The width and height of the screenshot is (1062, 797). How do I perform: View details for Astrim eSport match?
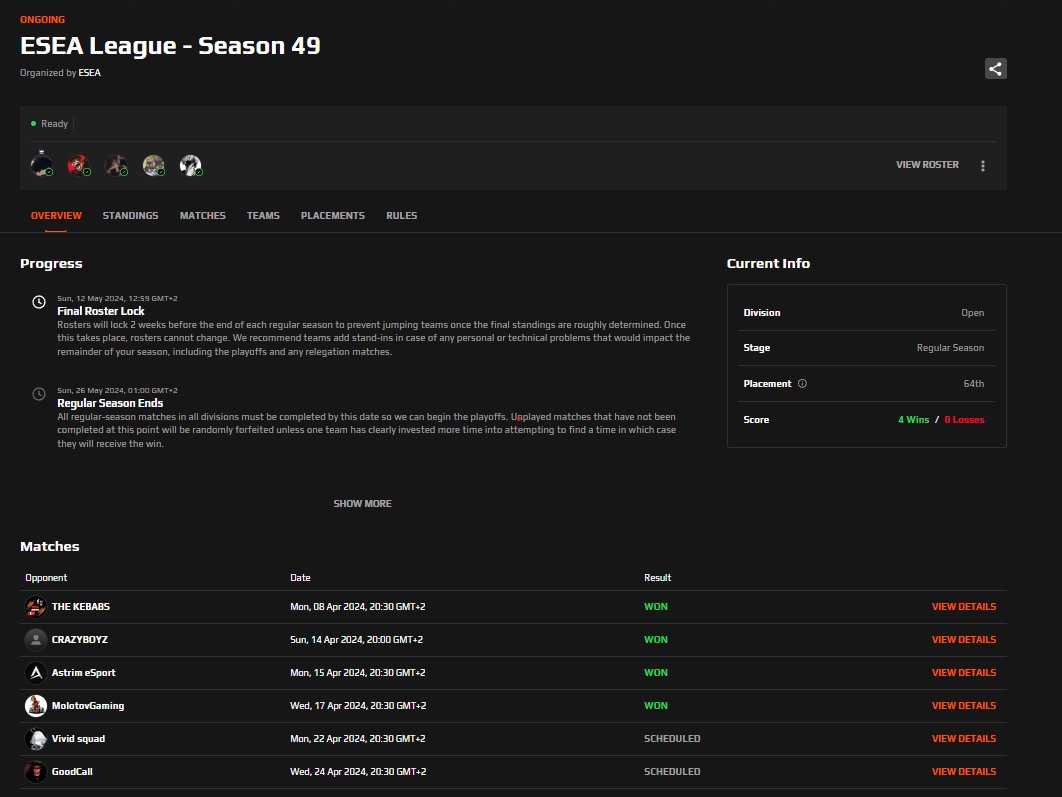(x=964, y=672)
